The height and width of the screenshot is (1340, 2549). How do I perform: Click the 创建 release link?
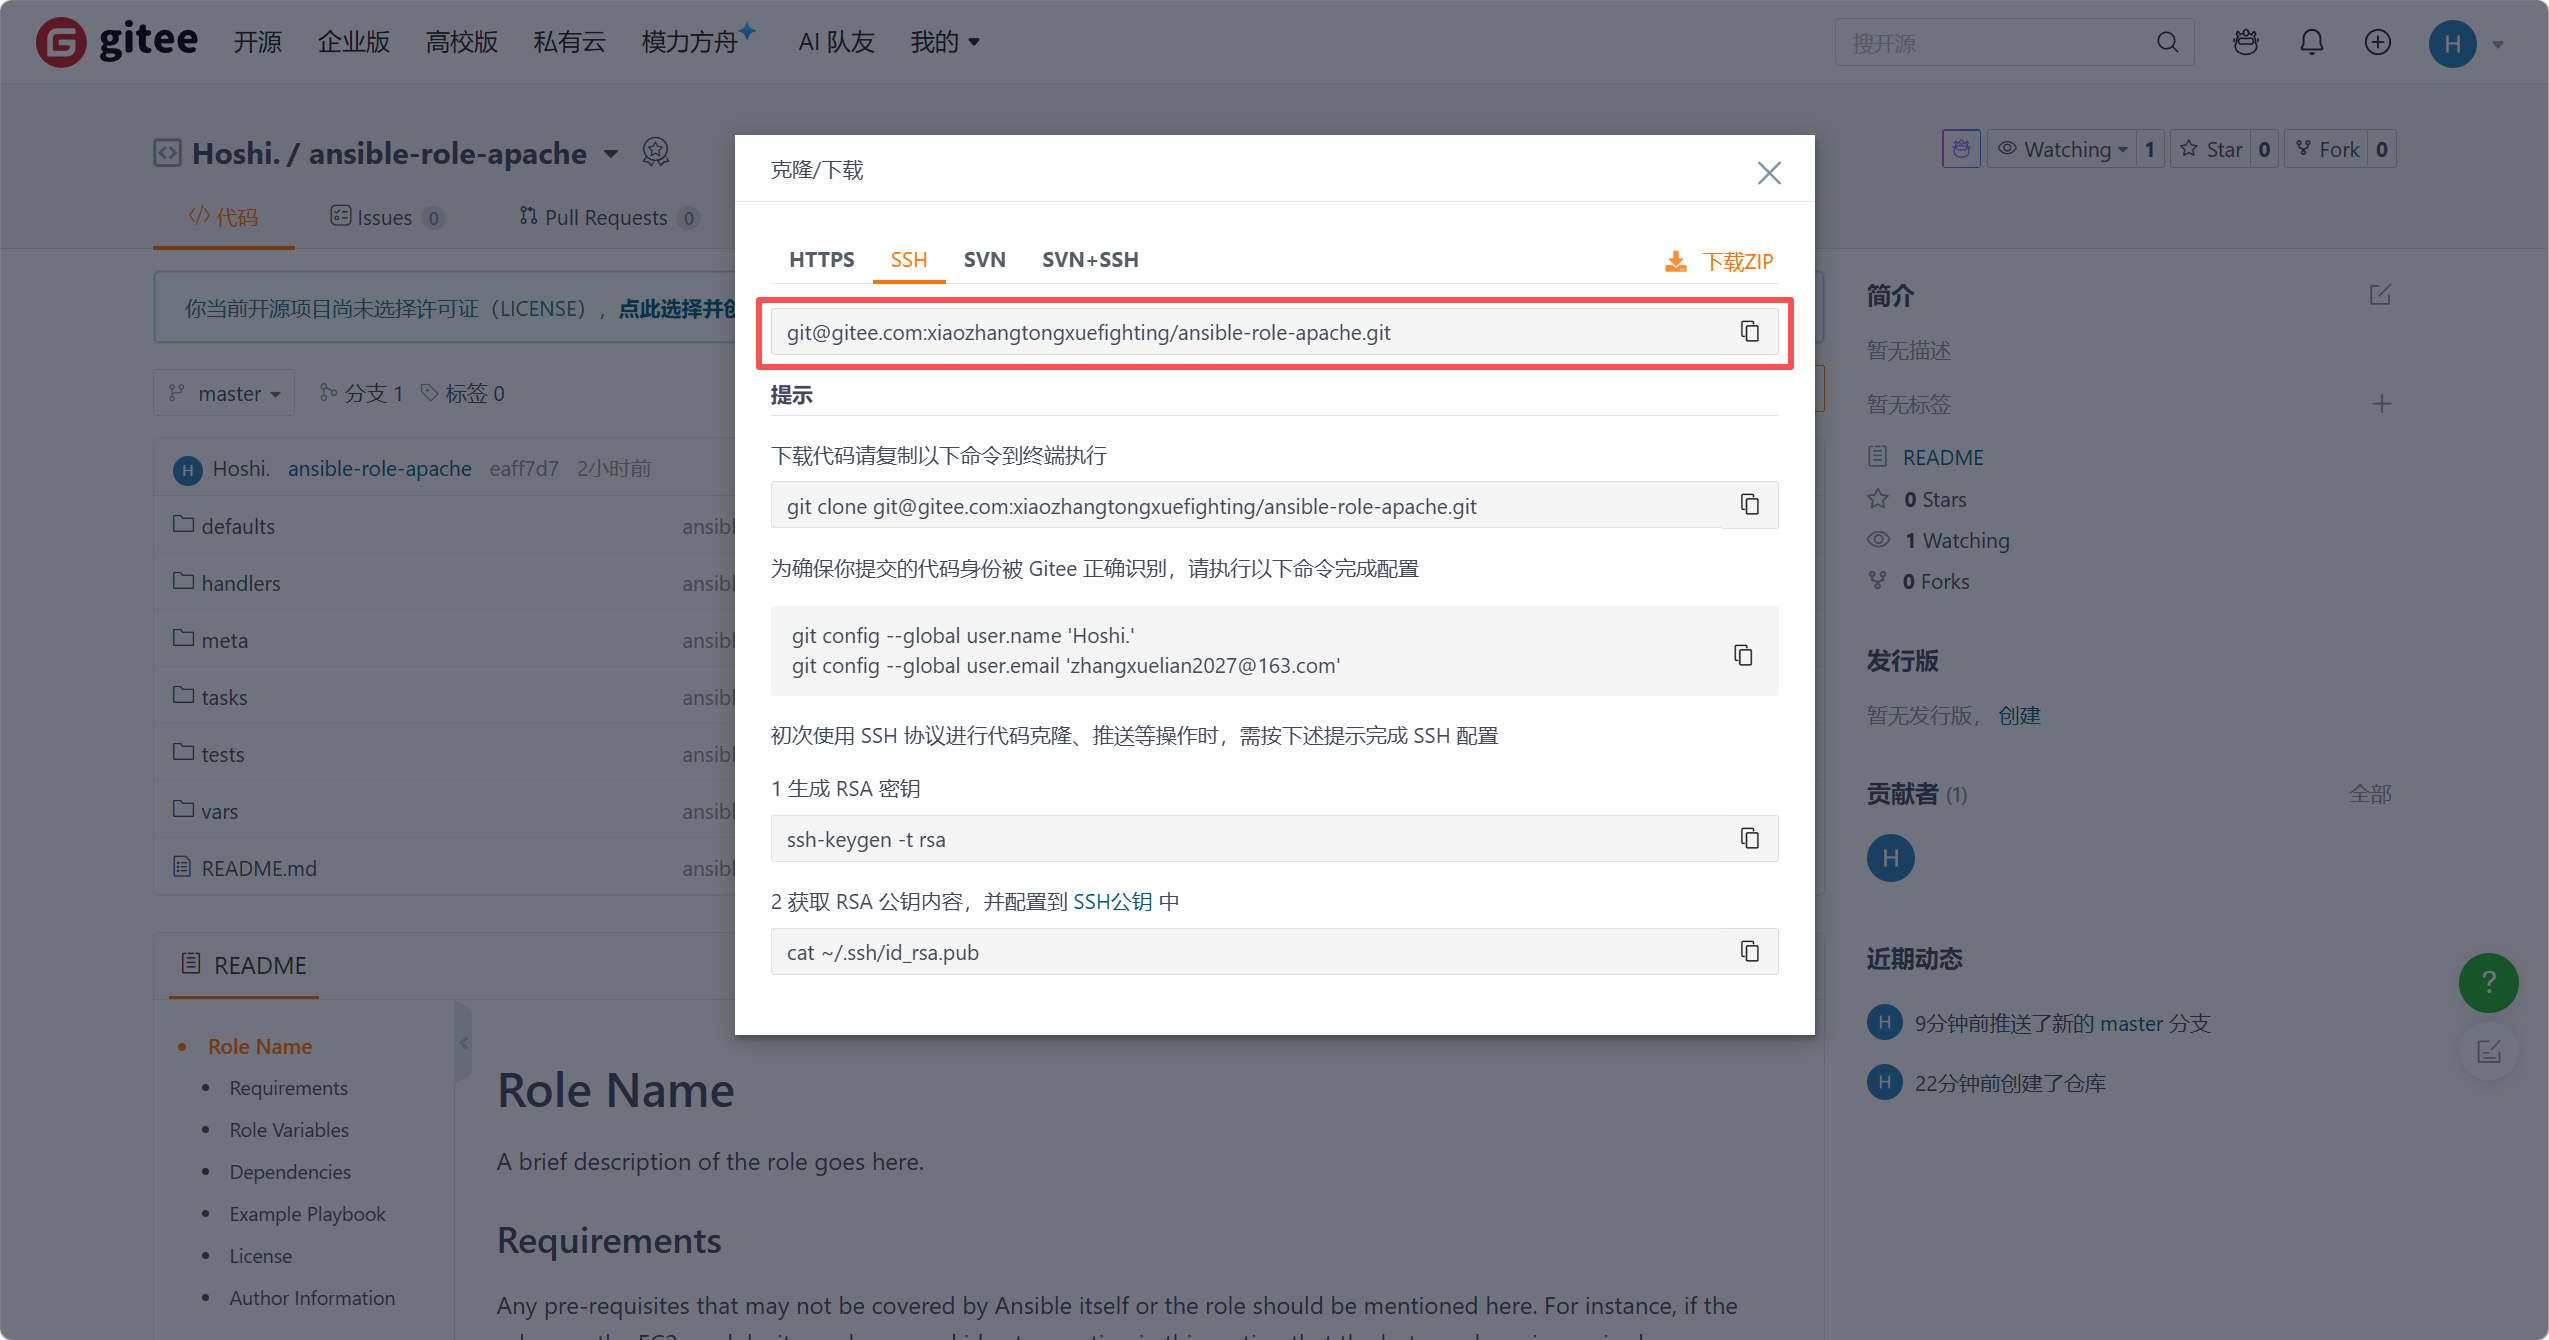(x=2019, y=715)
